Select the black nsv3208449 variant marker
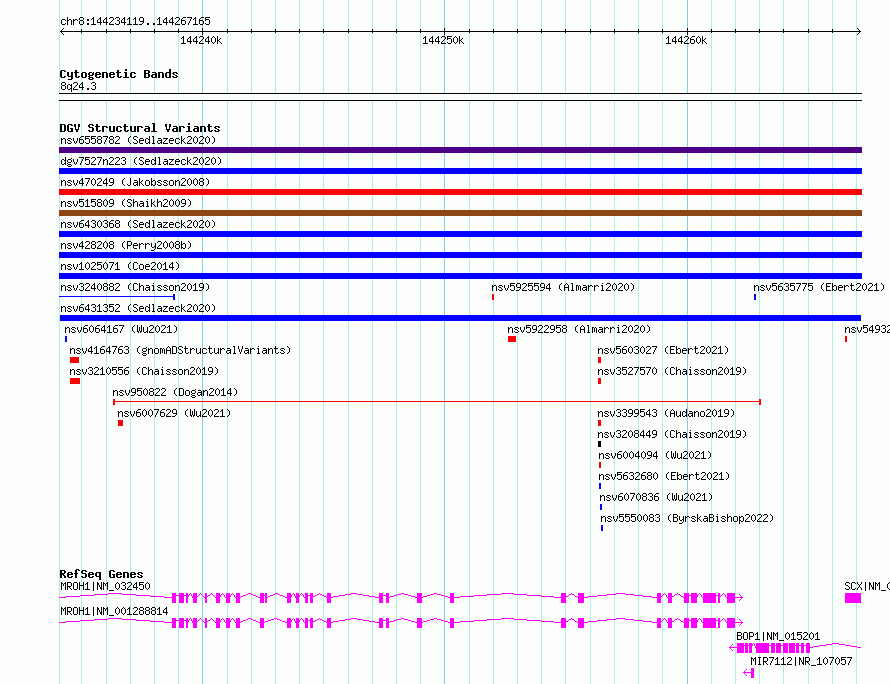Screen dimensions: 890x684 point(599,444)
